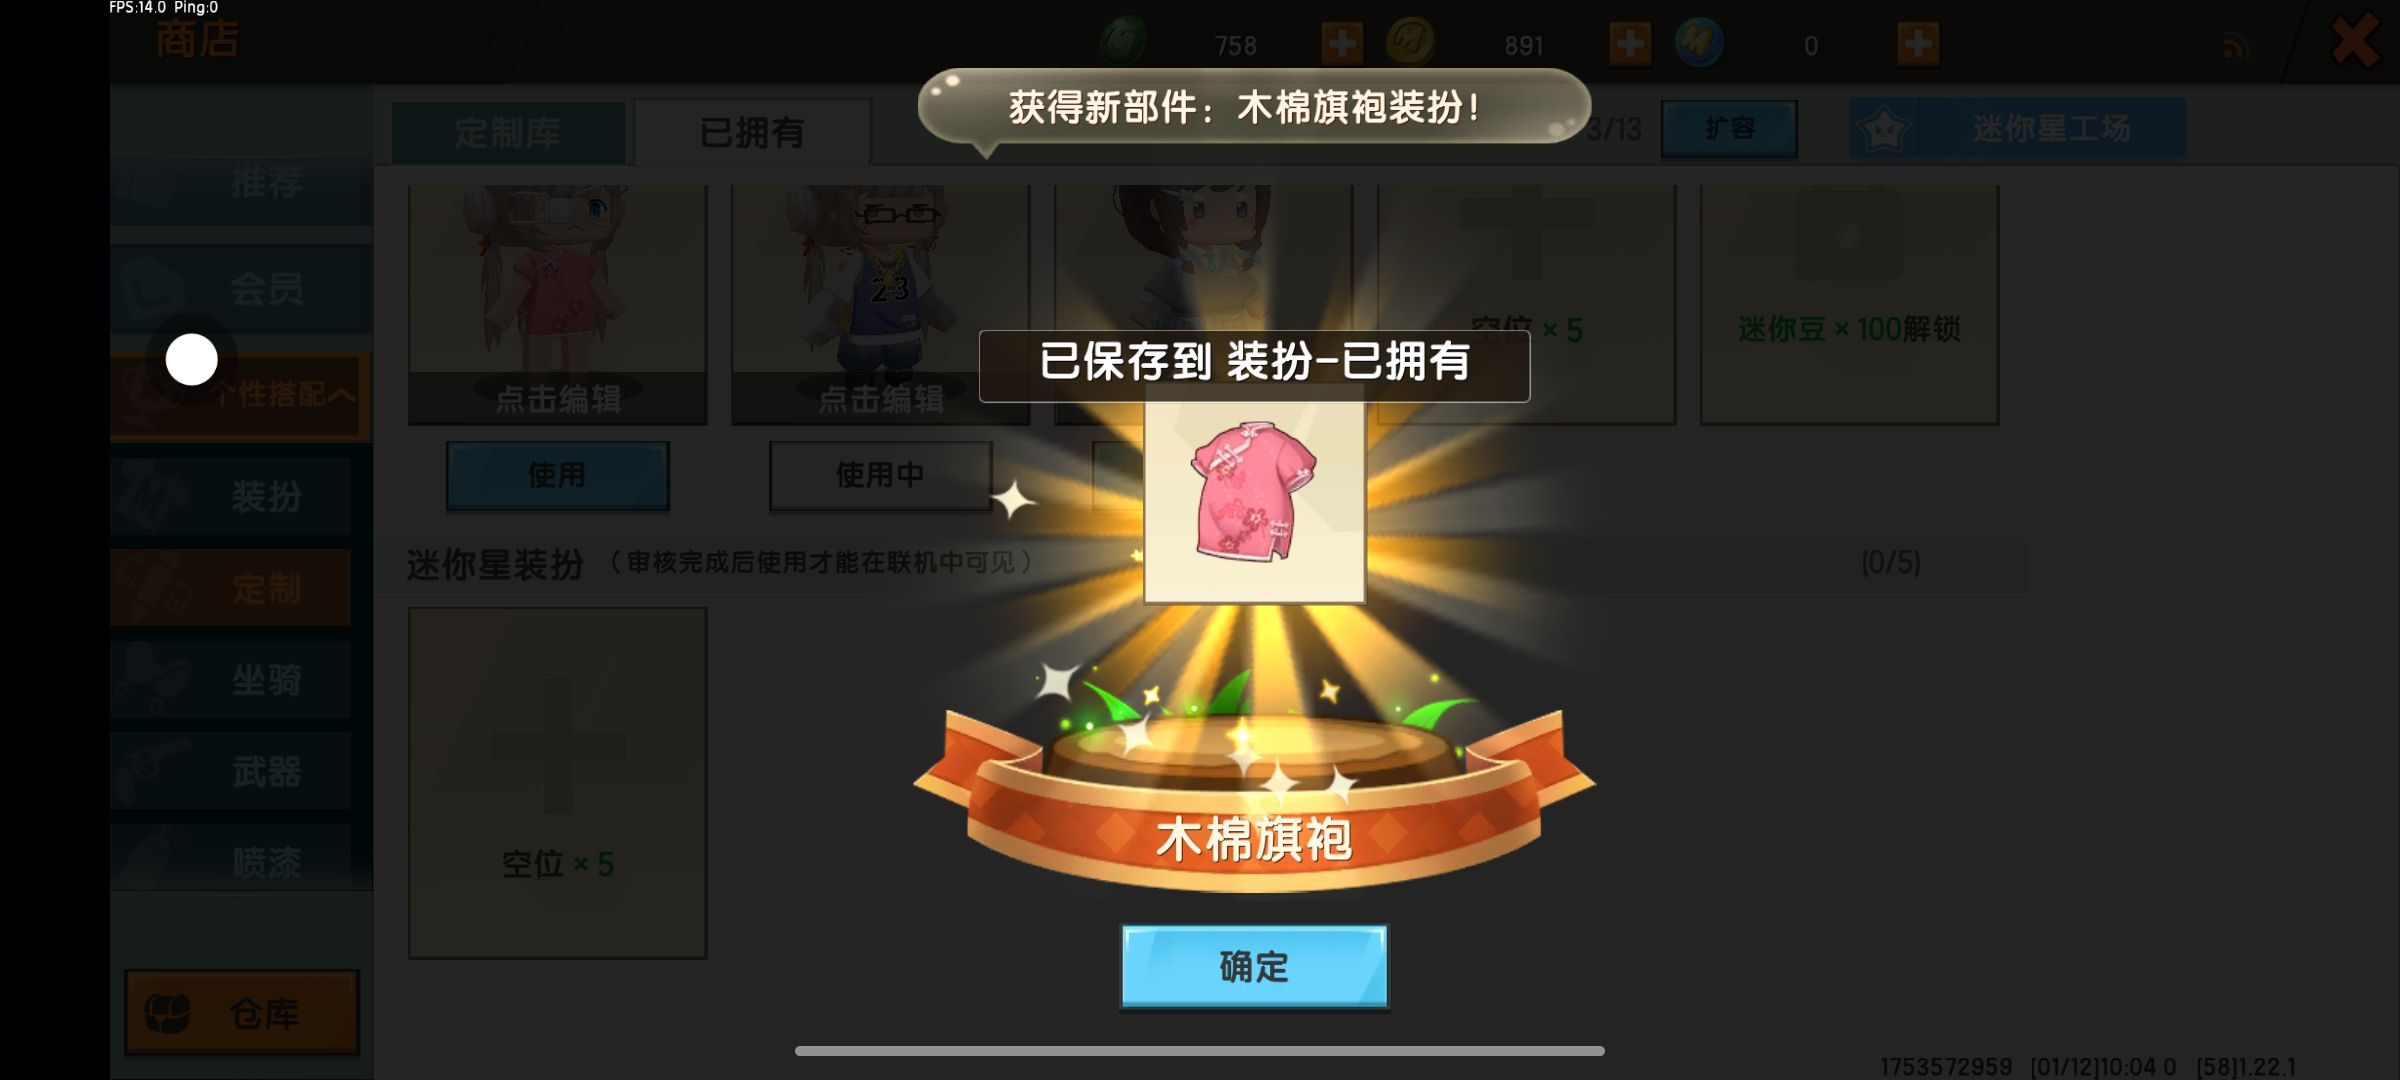The height and width of the screenshot is (1080, 2400).
Task: Tap the white floating record circle
Action: tap(191, 360)
